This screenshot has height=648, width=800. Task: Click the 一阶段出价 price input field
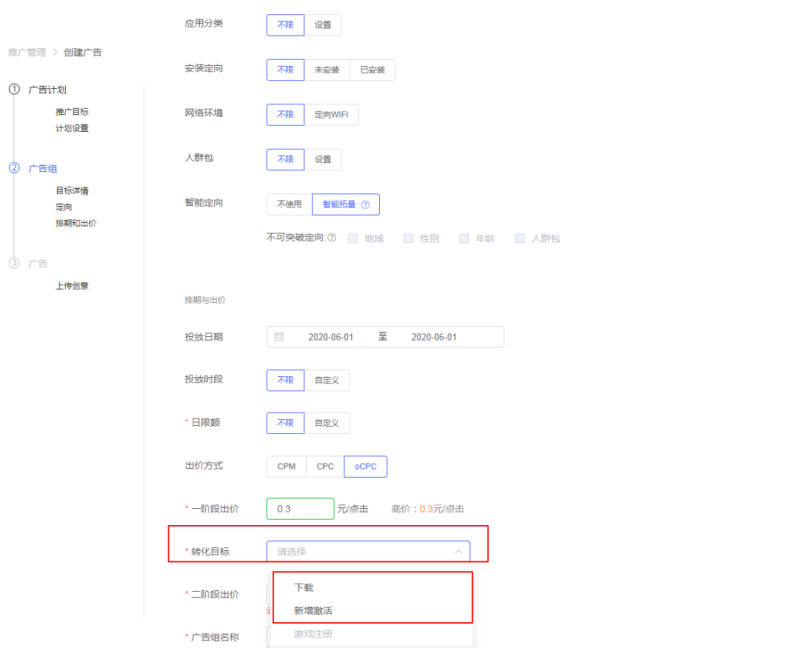point(299,508)
